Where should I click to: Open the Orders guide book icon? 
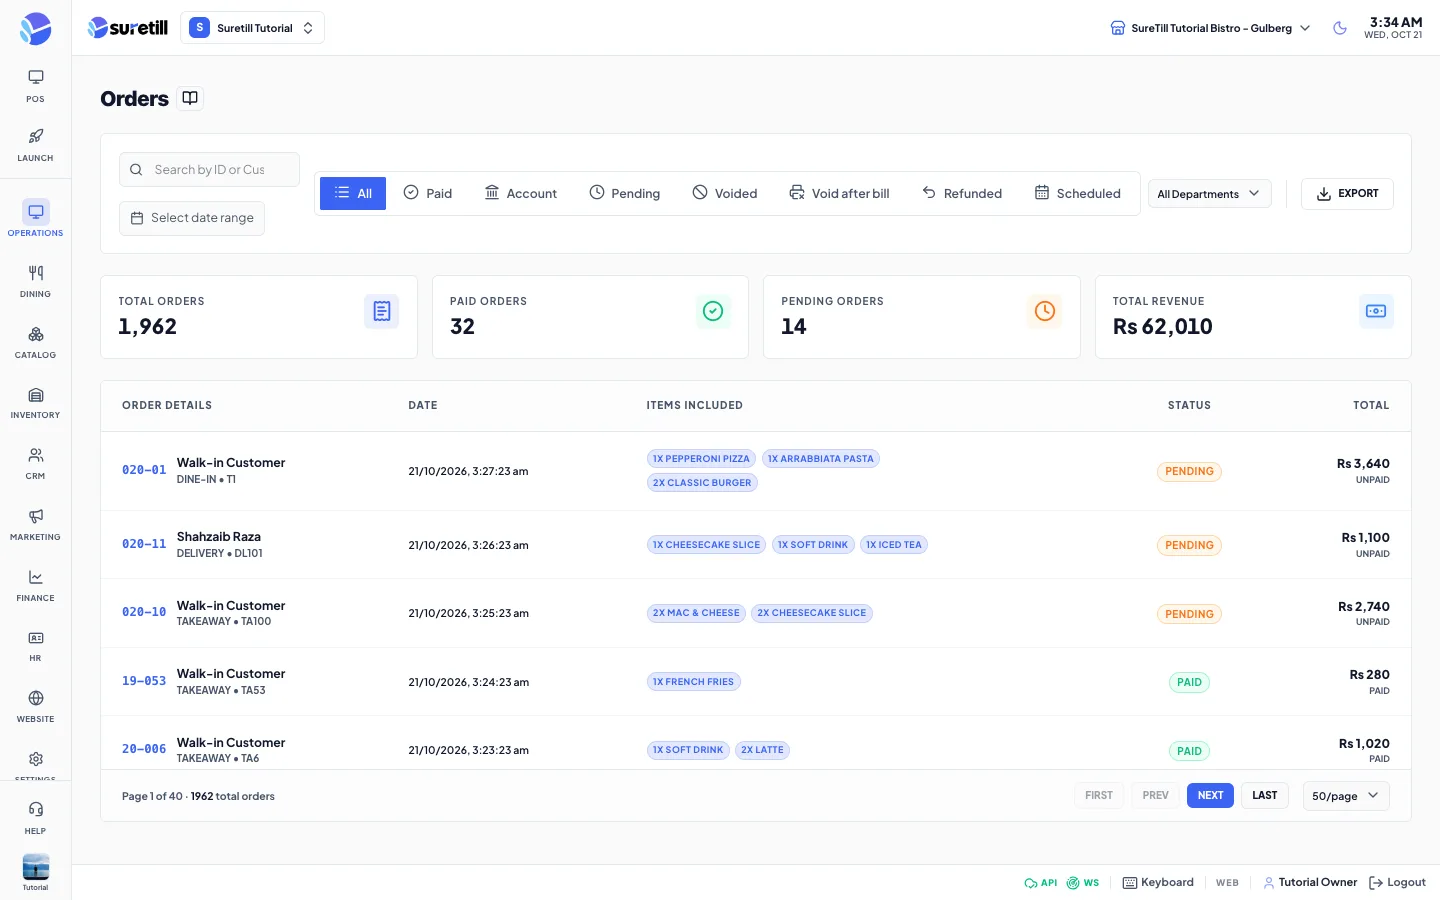tap(190, 98)
